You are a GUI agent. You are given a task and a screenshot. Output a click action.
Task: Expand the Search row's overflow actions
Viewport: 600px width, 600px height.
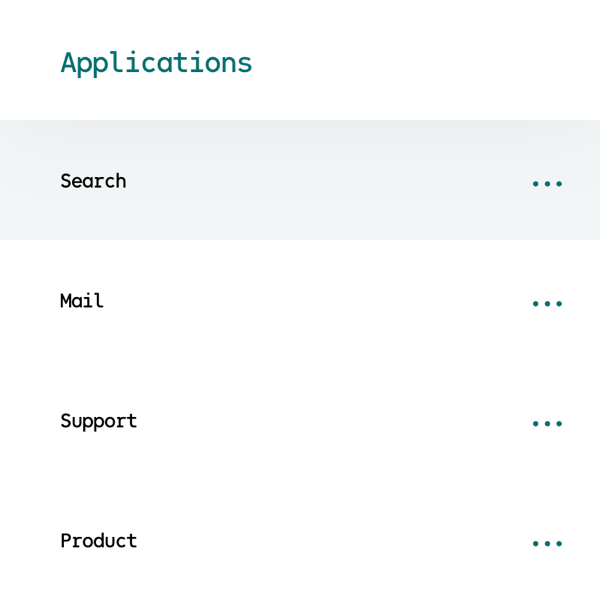(x=547, y=184)
